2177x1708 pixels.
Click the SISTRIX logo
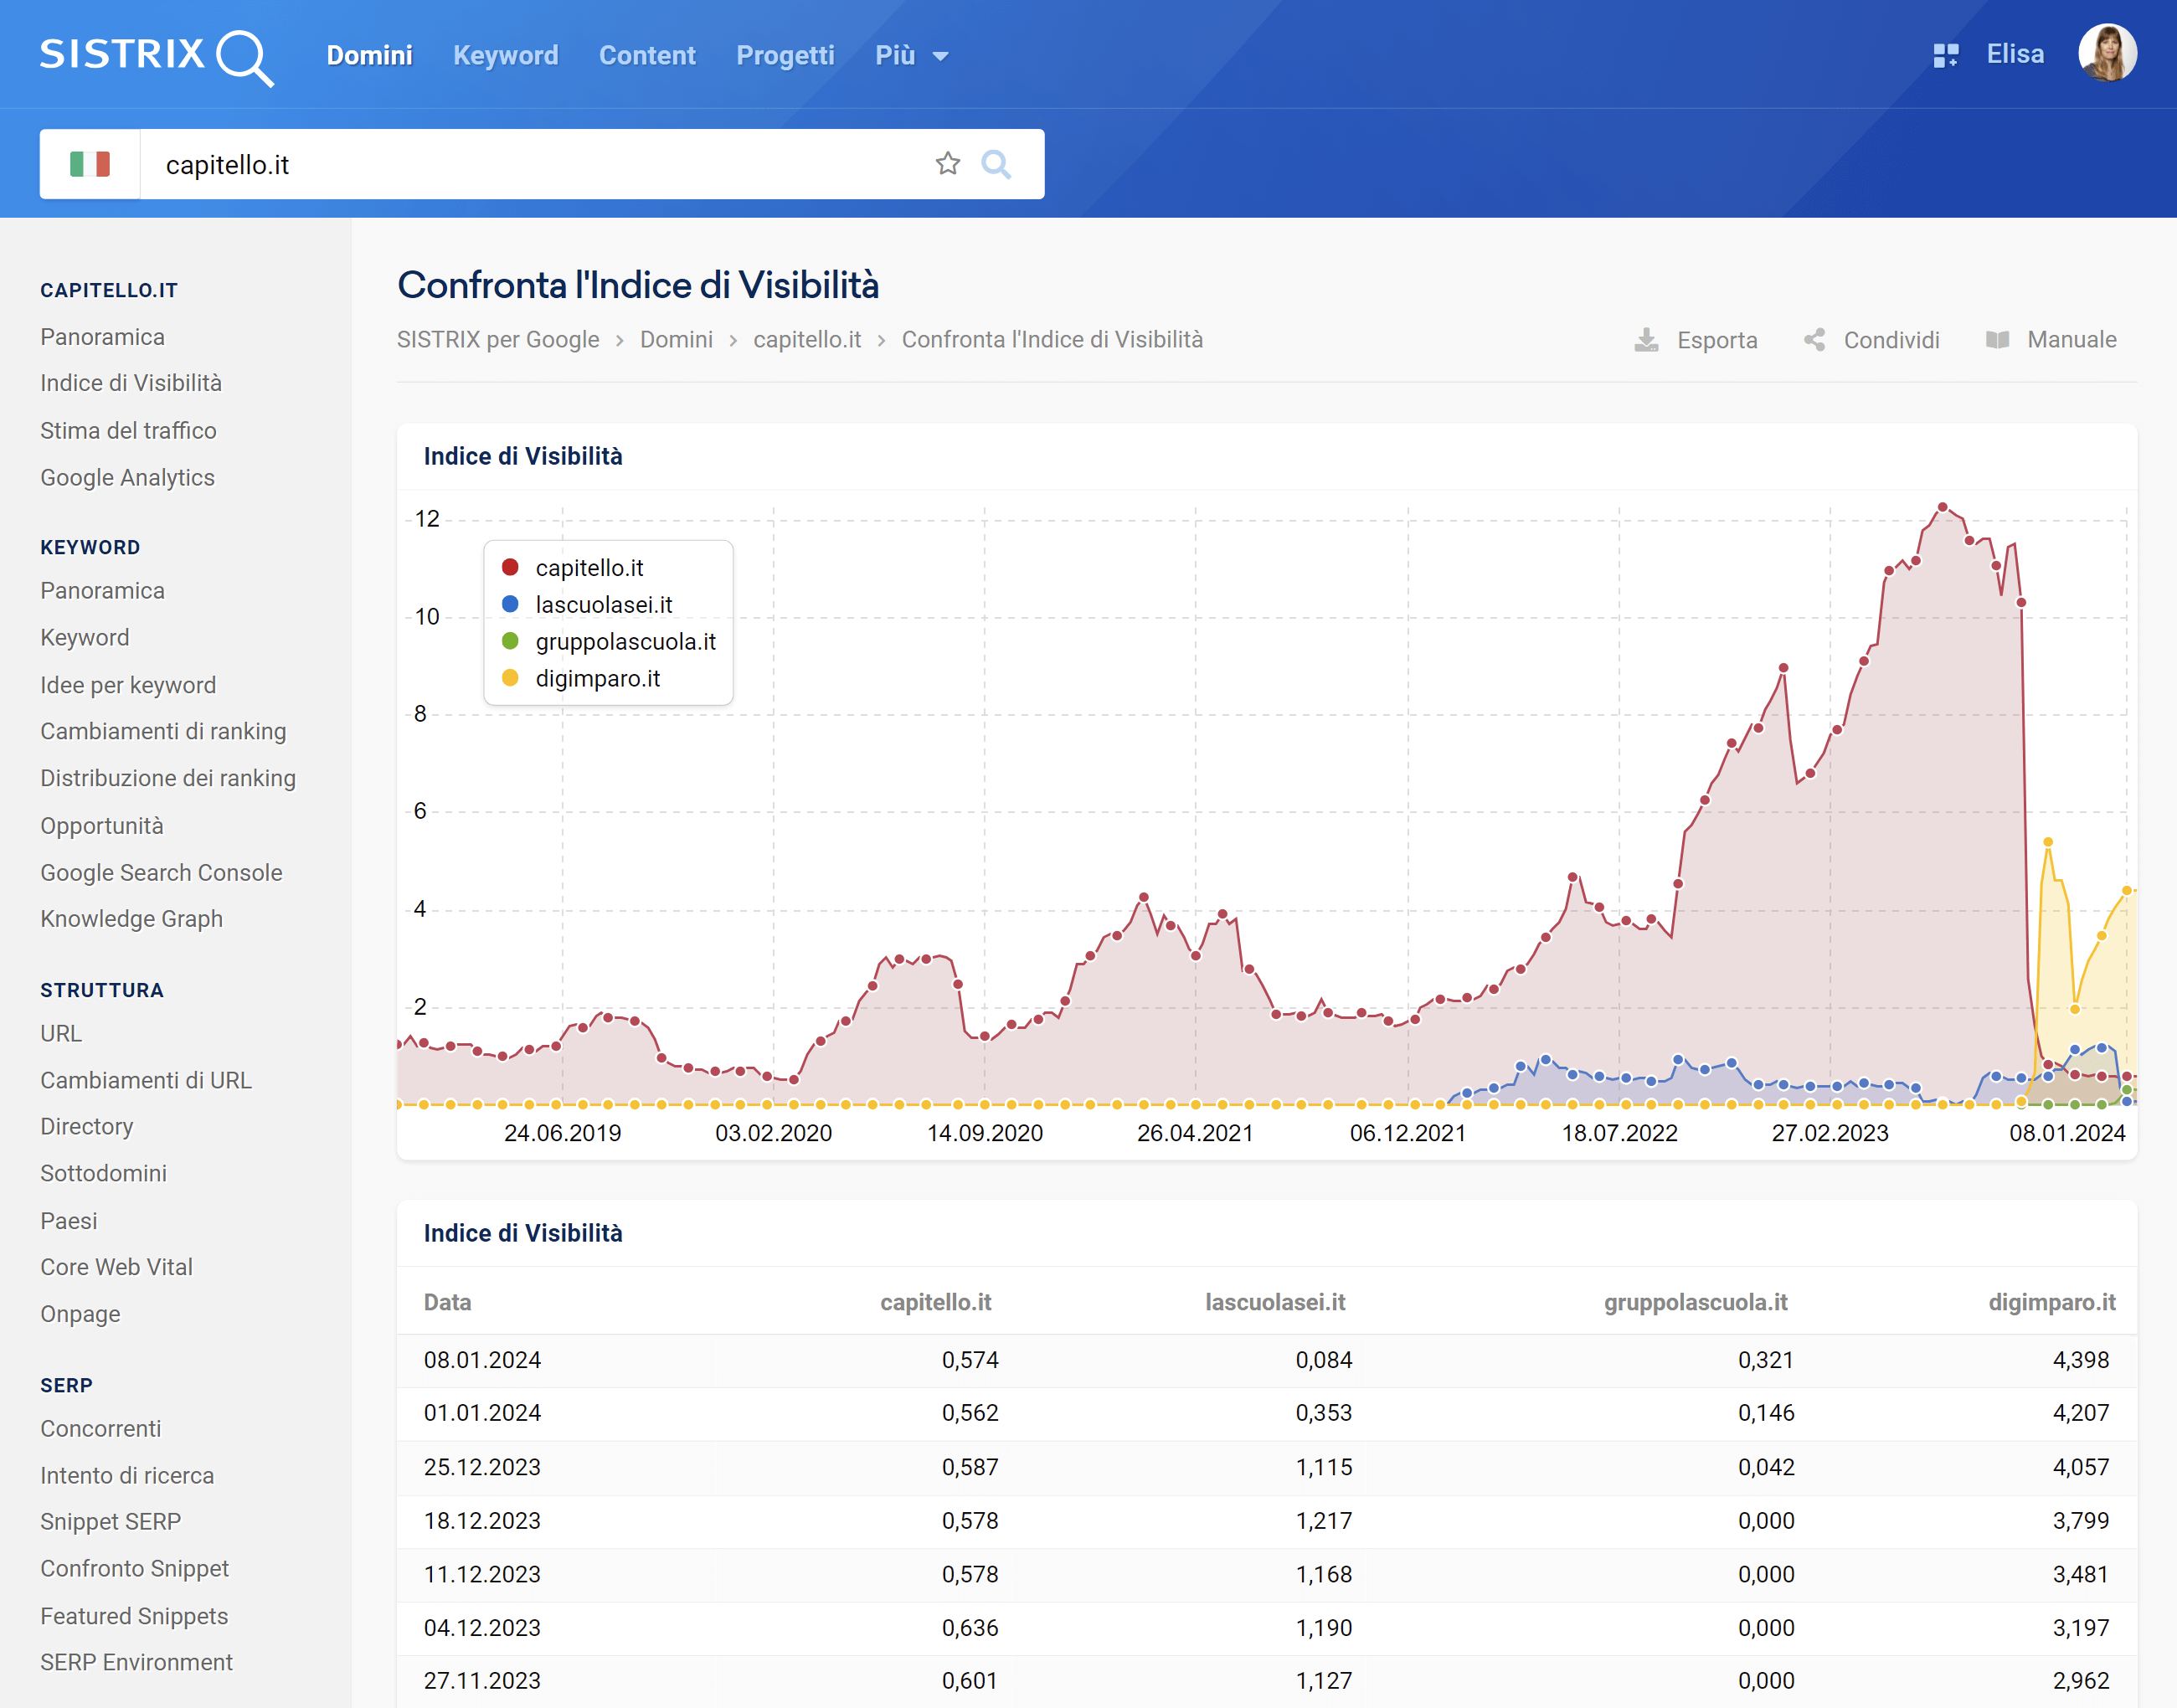(157, 56)
